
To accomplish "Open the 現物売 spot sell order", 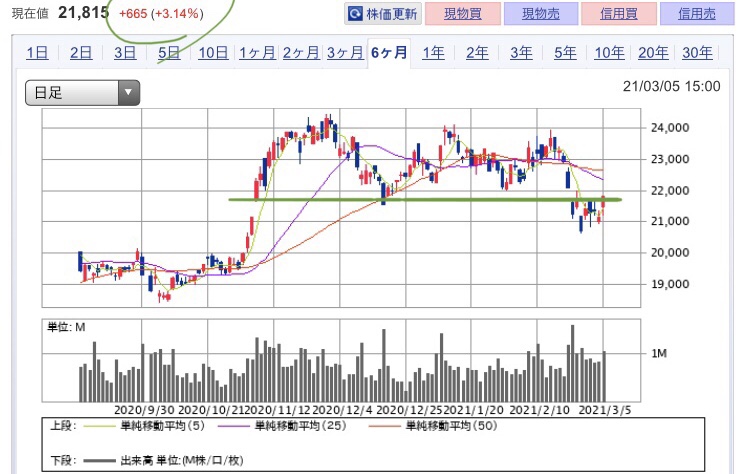I will (x=541, y=14).
